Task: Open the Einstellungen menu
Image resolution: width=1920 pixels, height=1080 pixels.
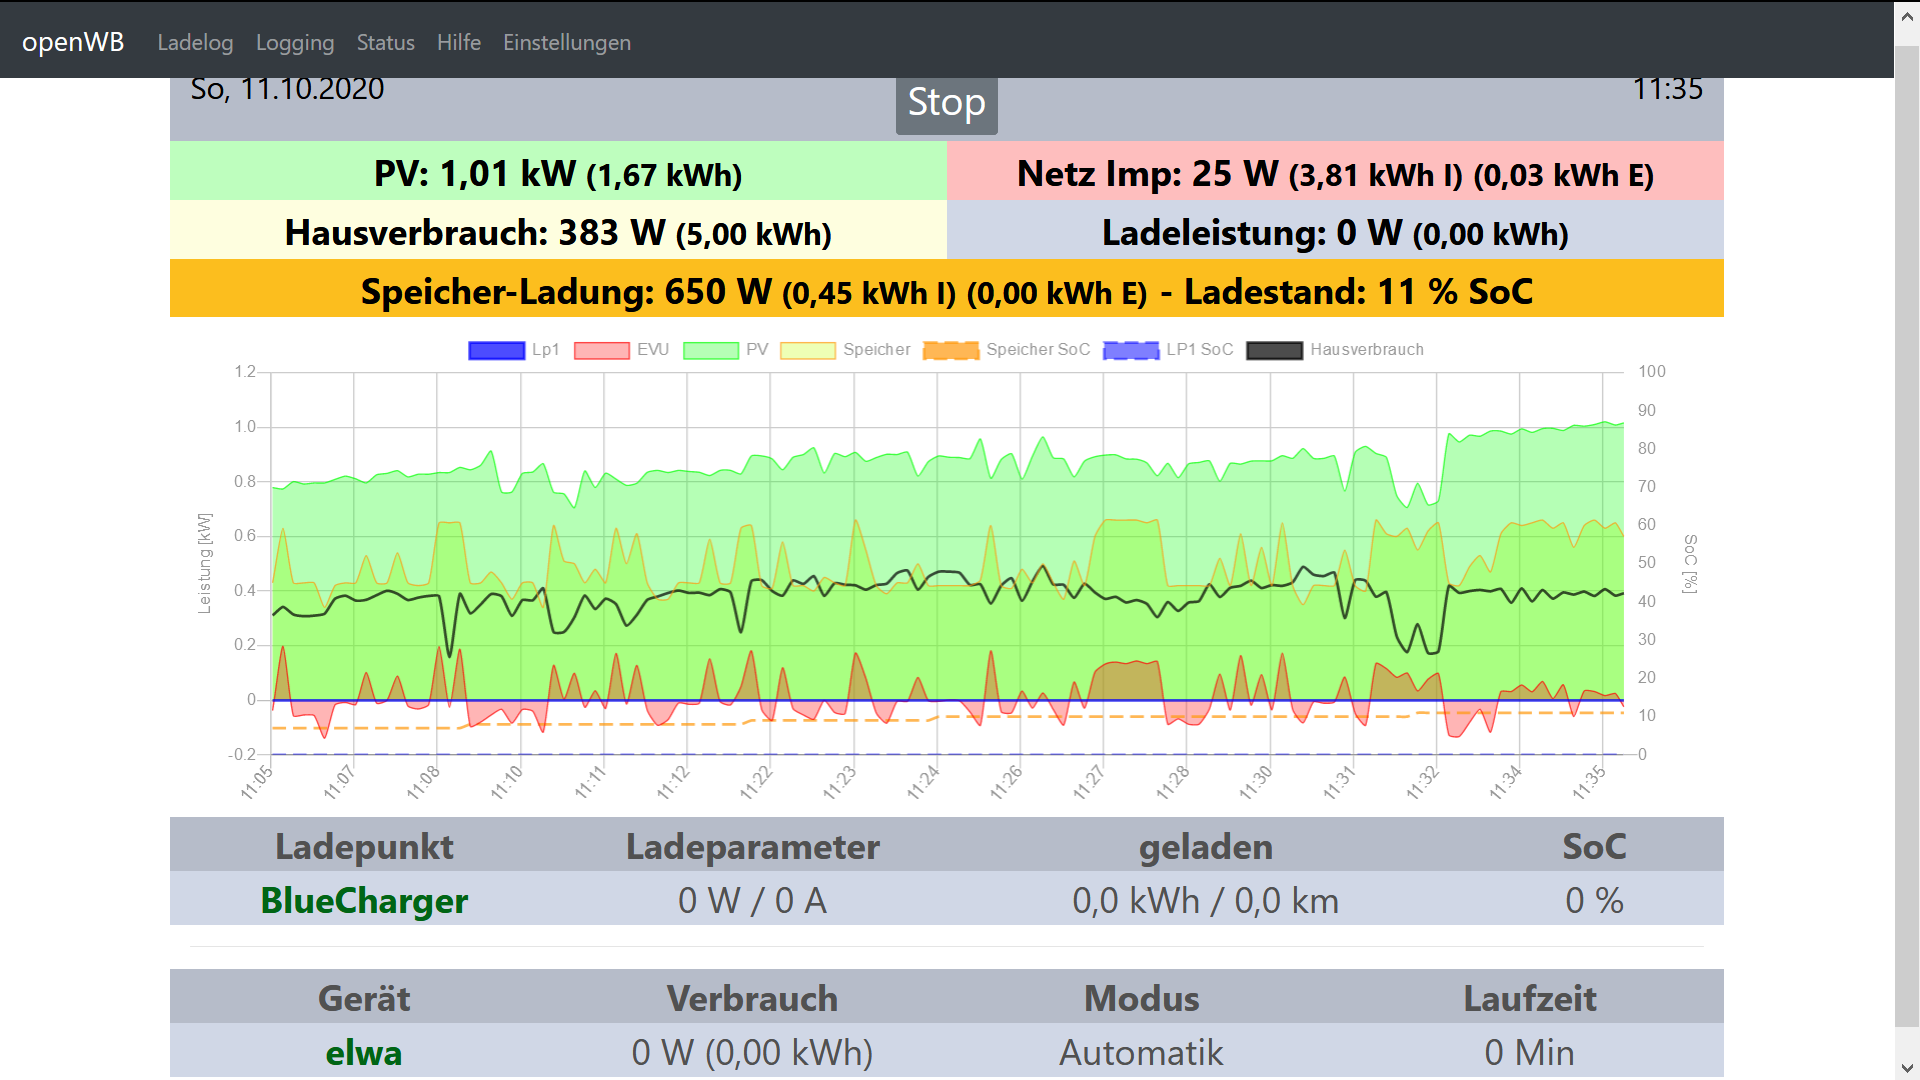Action: [x=567, y=42]
